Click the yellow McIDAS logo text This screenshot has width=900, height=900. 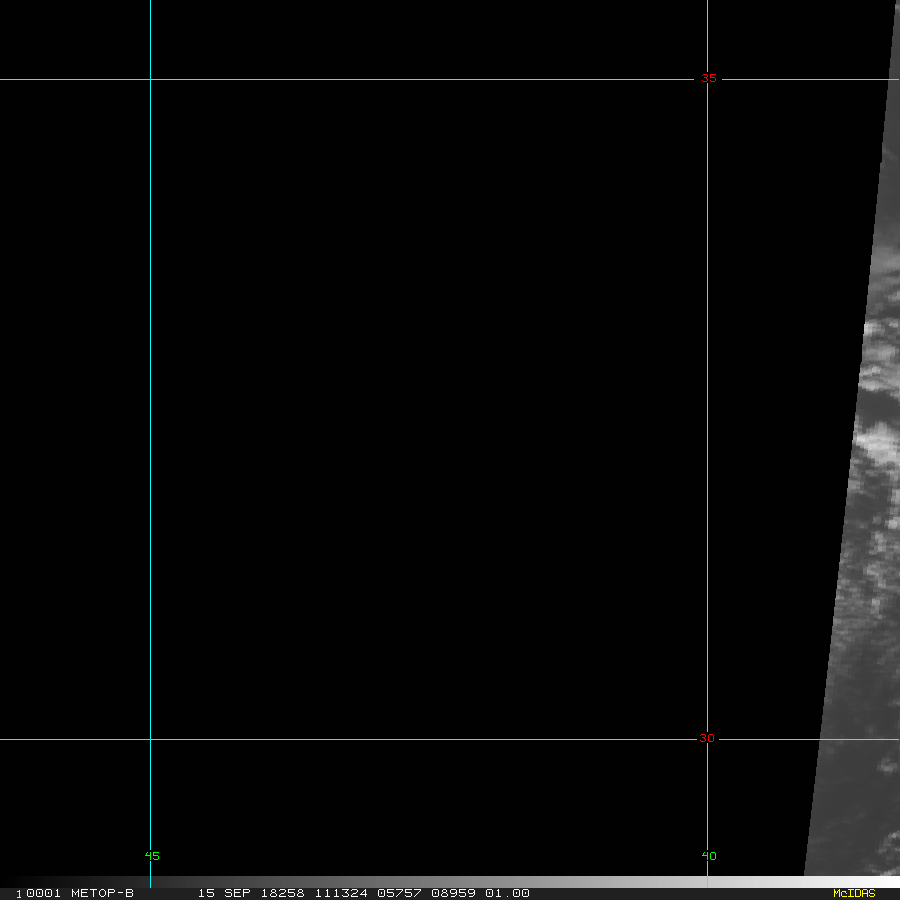[x=854, y=893]
